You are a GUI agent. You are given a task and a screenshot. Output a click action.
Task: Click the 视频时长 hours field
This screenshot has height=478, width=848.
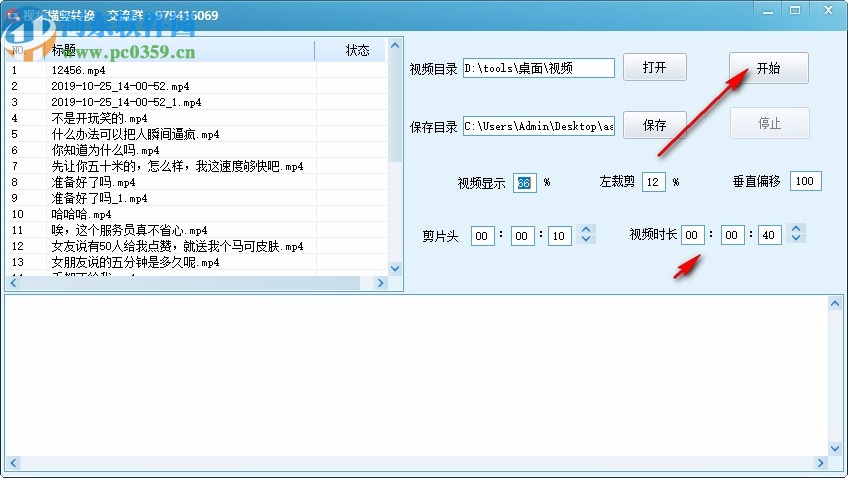(x=692, y=235)
